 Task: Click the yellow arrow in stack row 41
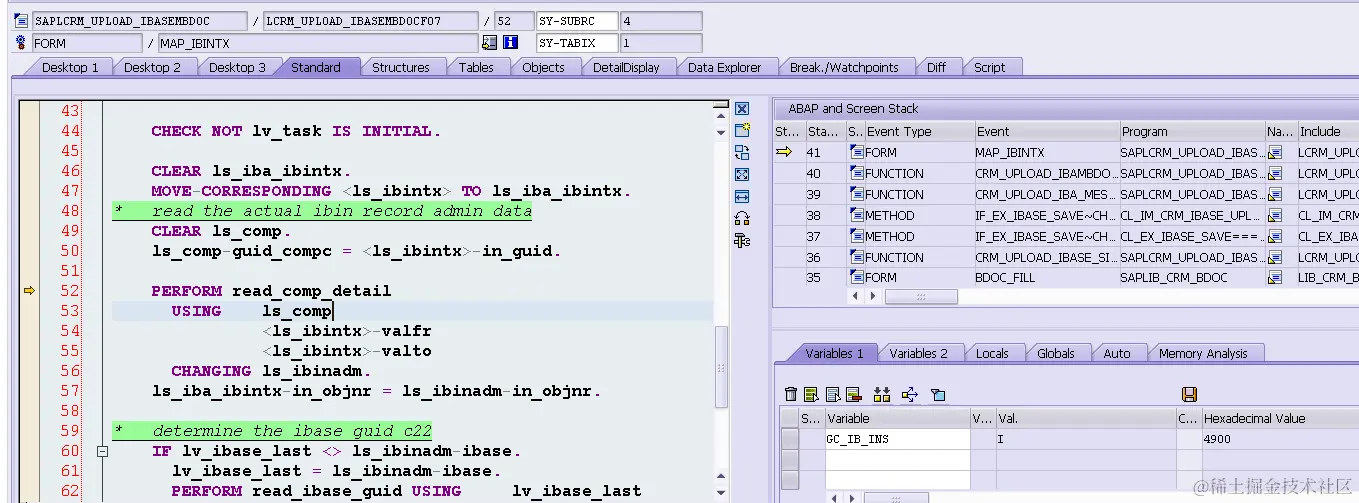[784, 152]
